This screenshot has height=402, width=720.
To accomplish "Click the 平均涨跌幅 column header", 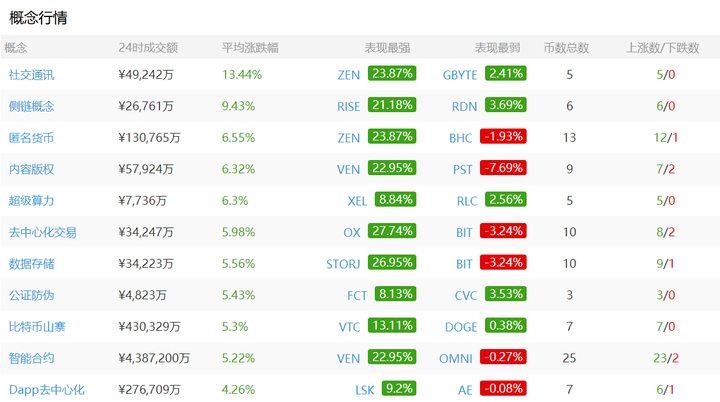I will pyautogui.click(x=250, y=48).
